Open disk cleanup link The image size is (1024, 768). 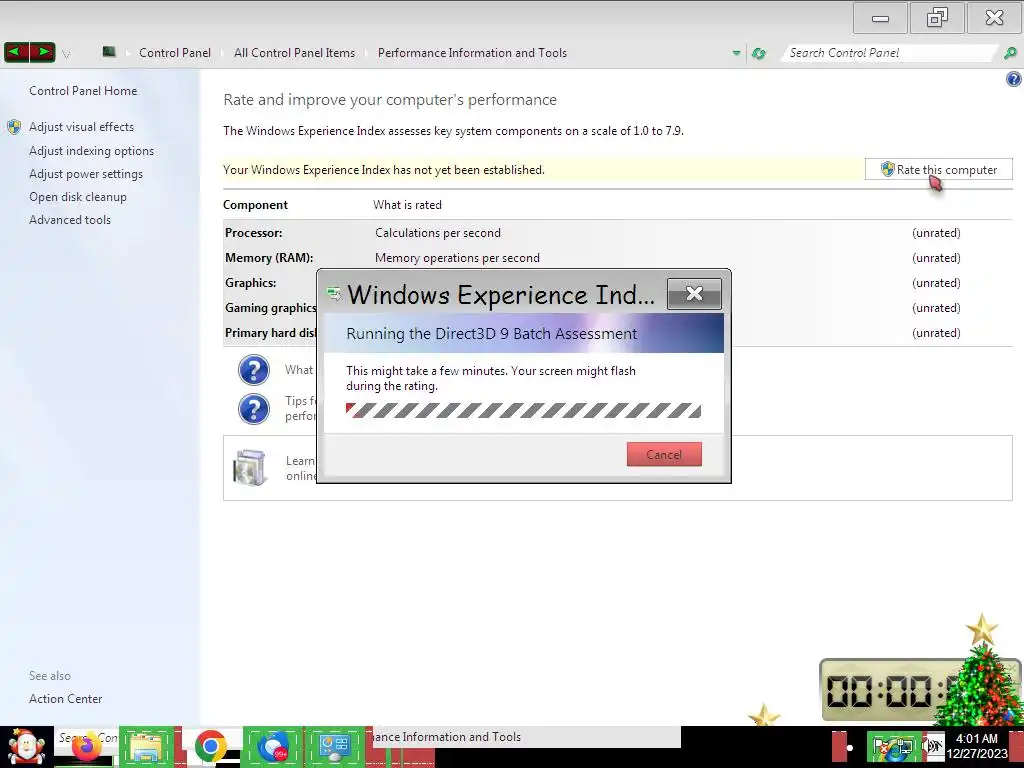point(78,197)
